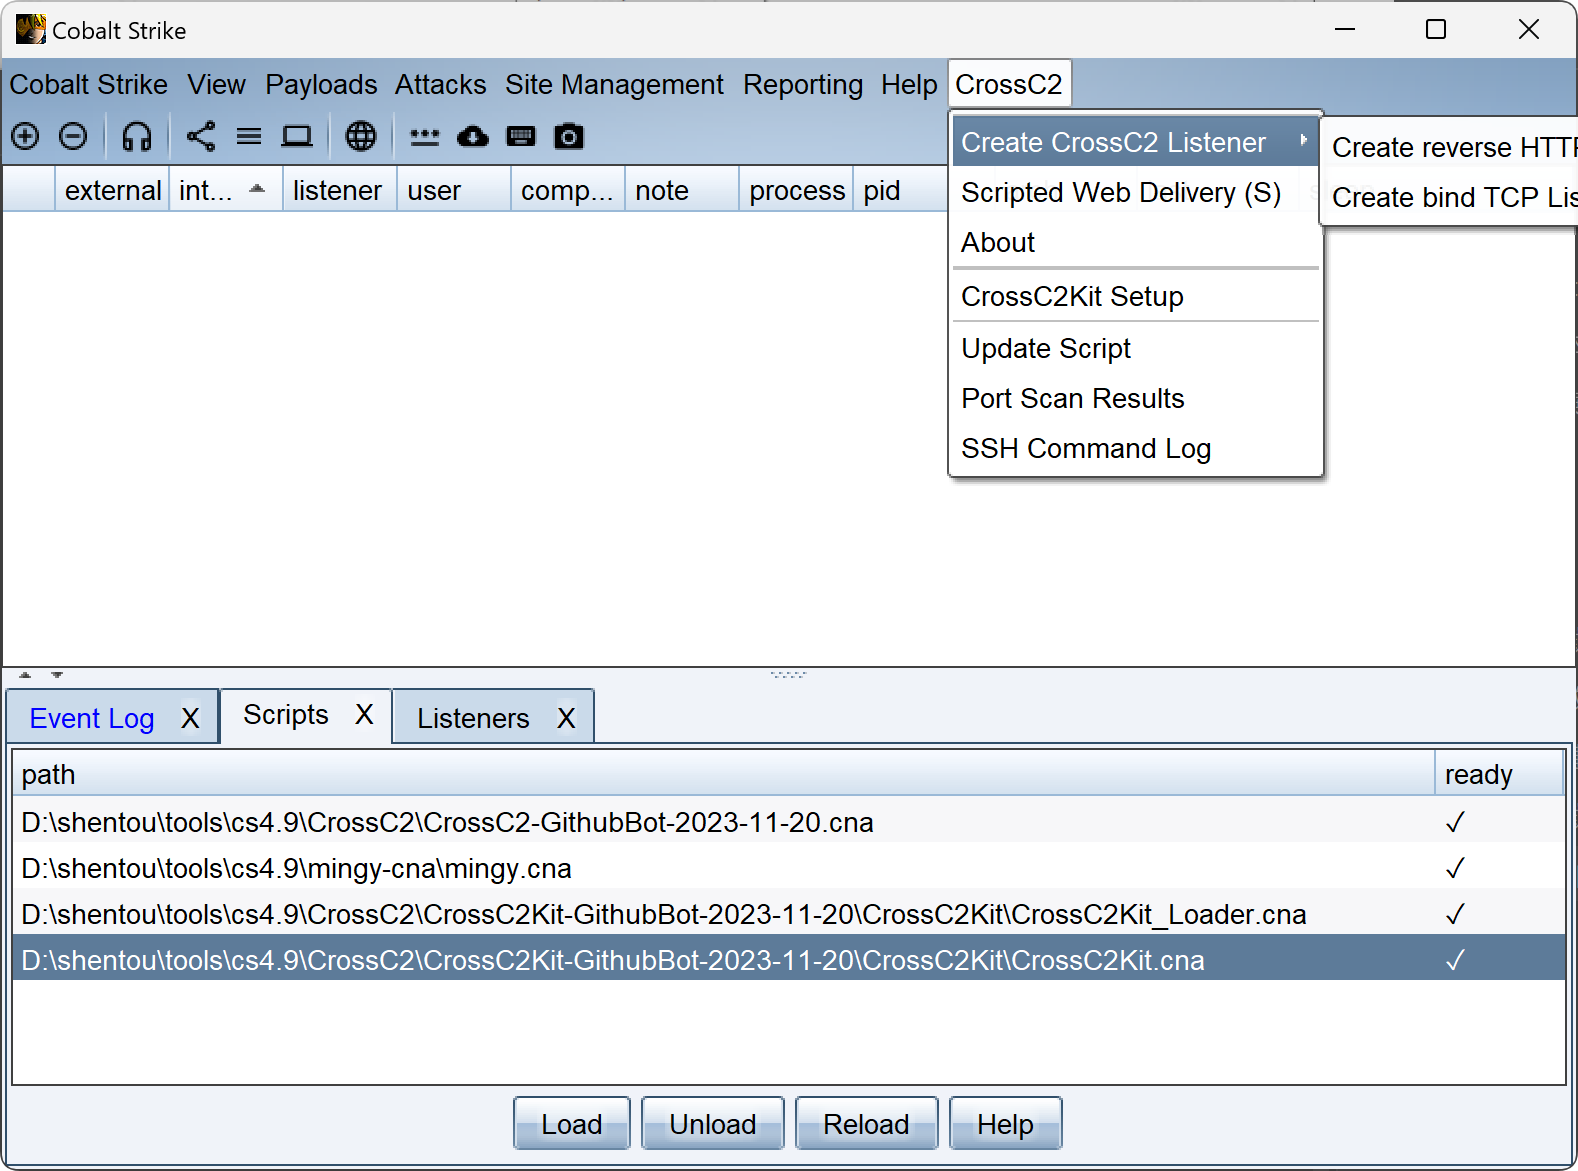Sort sessions by the listener column header
This screenshot has height=1171, width=1578.
tap(340, 190)
